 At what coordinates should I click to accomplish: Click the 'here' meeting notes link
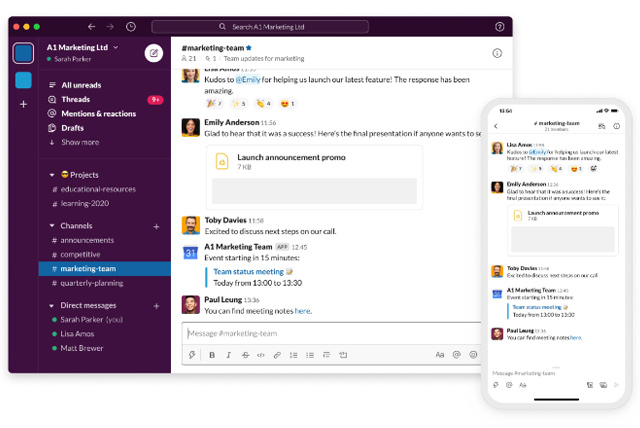302,311
